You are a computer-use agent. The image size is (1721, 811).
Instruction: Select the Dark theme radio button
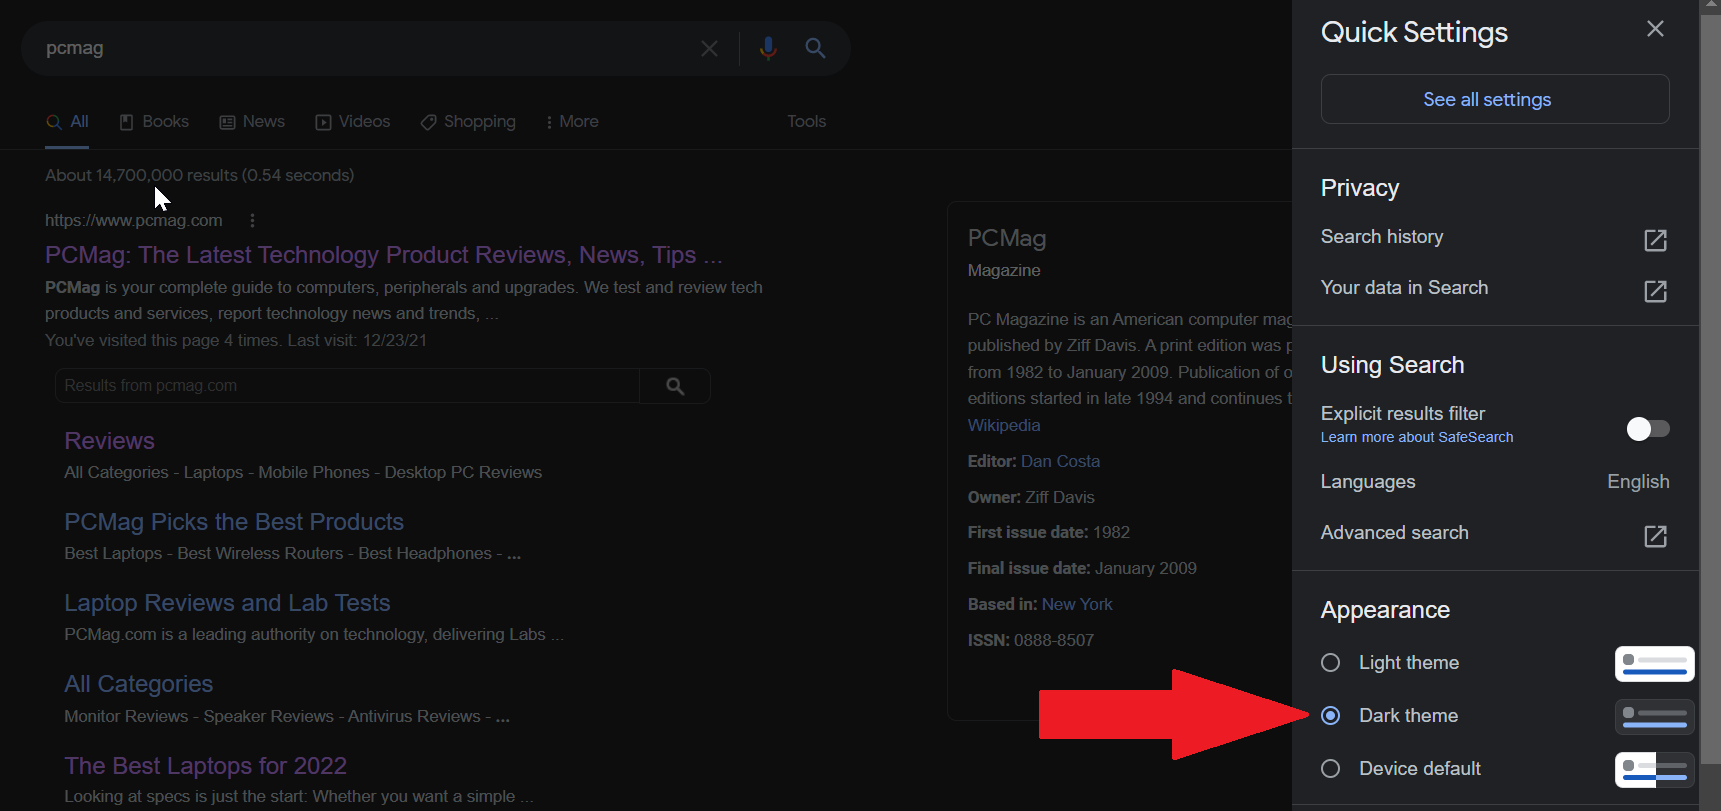tap(1330, 715)
